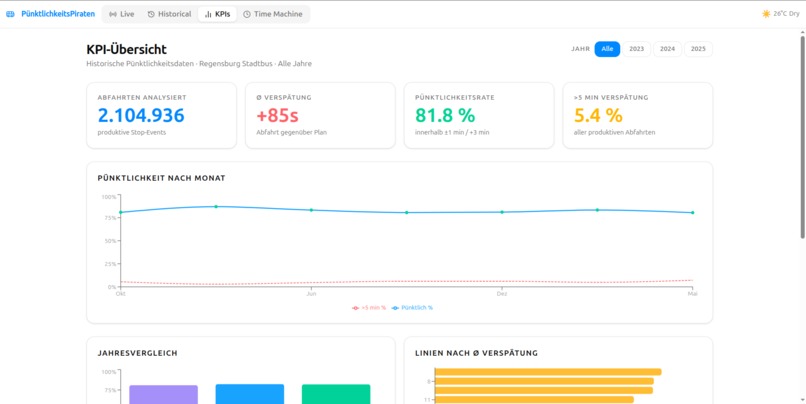Screen dimensions: 806x404
Task: Toggle the >5 min % legend entry
Action: click(x=369, y=308)
